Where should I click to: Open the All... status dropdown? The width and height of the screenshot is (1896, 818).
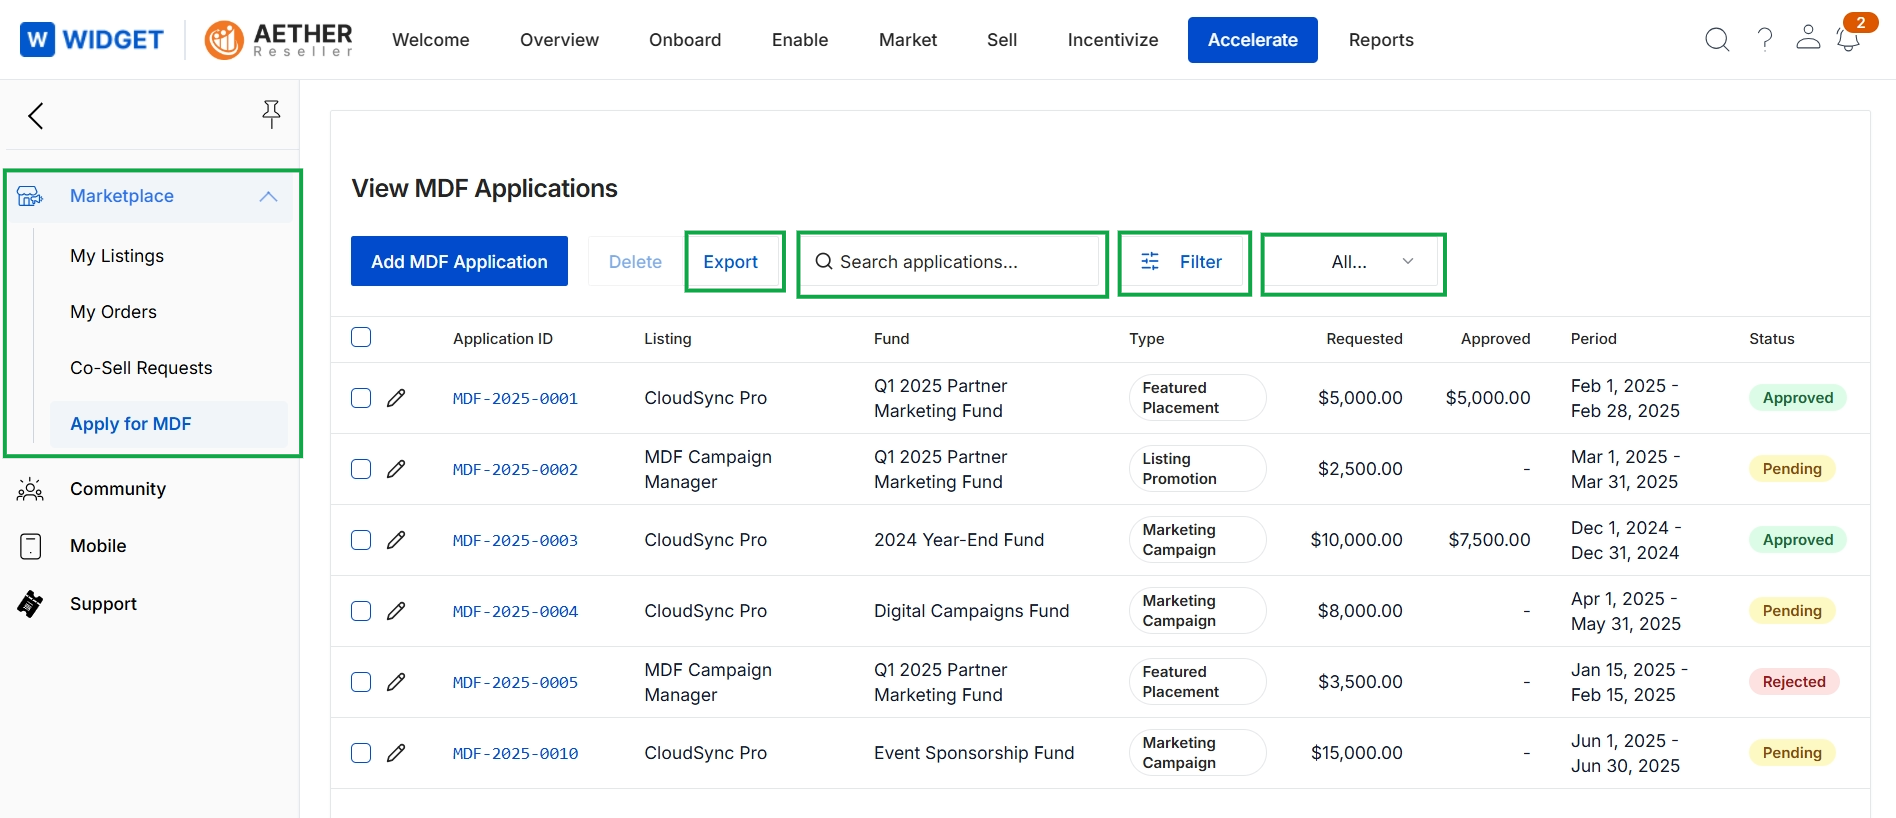tap(1353, 262)
